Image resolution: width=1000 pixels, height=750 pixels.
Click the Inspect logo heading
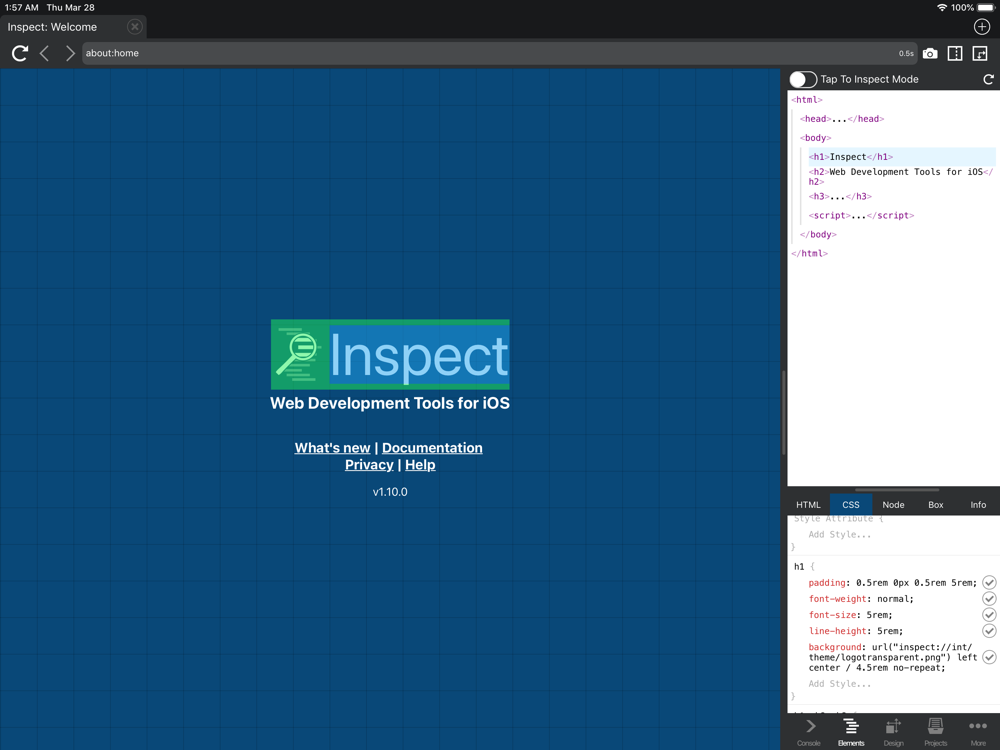(390, 355)
